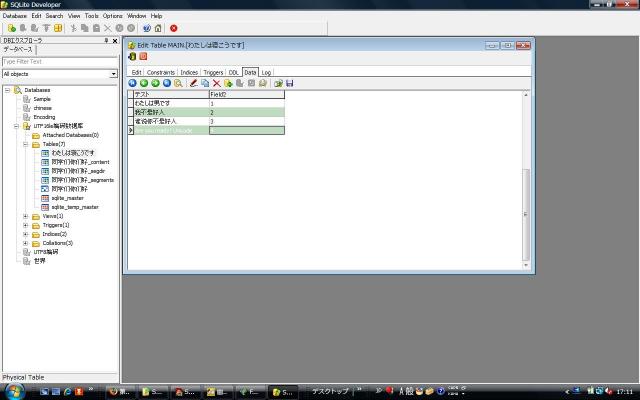This screenshot has width=640, height=400.
Task: Click the blue floppy save icon
Action: (x=290, y=83)
